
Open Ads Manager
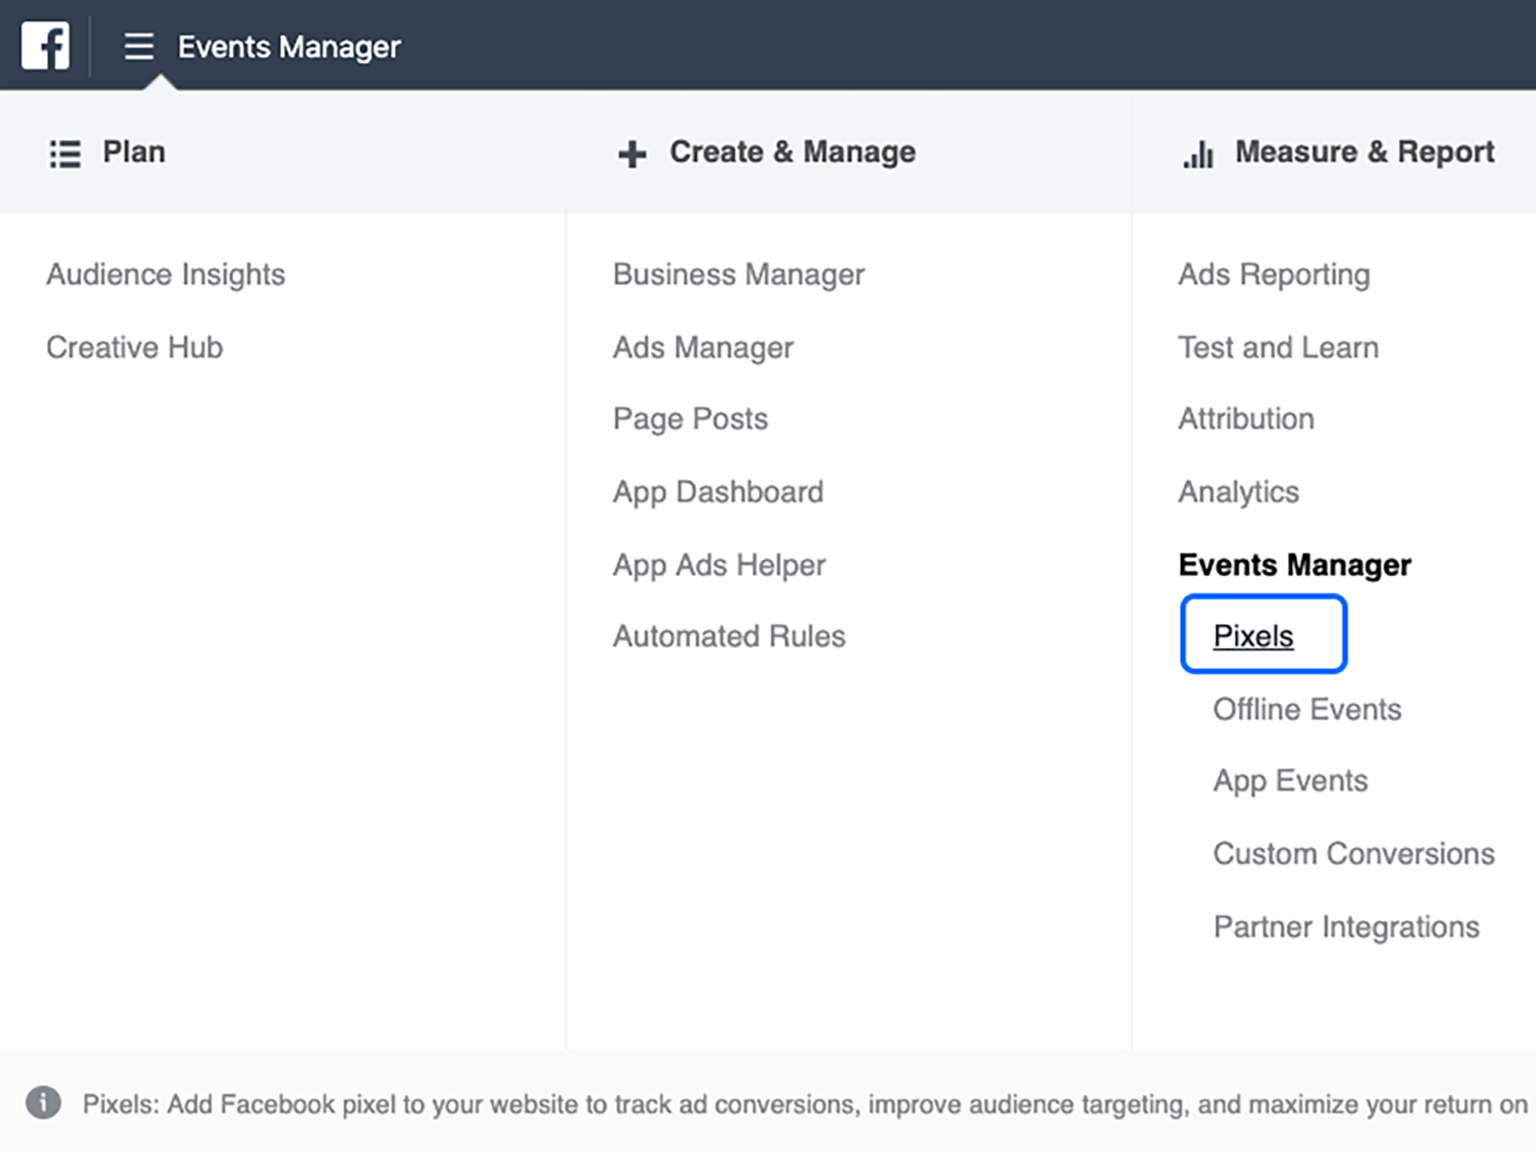pos(703,347)
